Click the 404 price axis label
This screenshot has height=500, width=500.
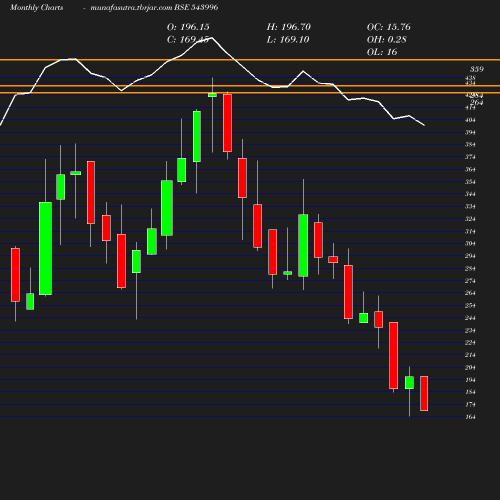click(470, 120)
